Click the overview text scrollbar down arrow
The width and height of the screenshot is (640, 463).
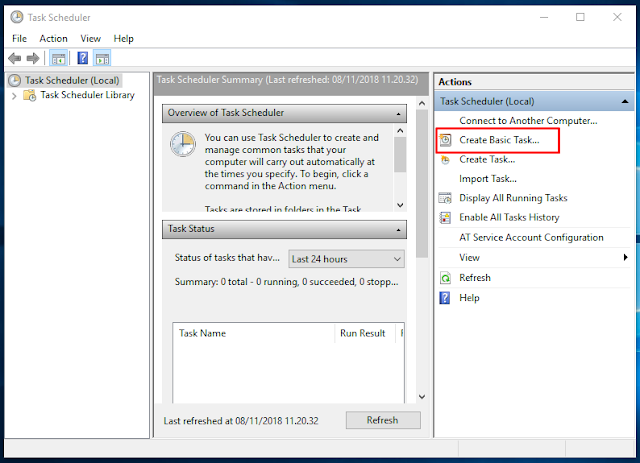pyautogui.click(x=400, y=205)
